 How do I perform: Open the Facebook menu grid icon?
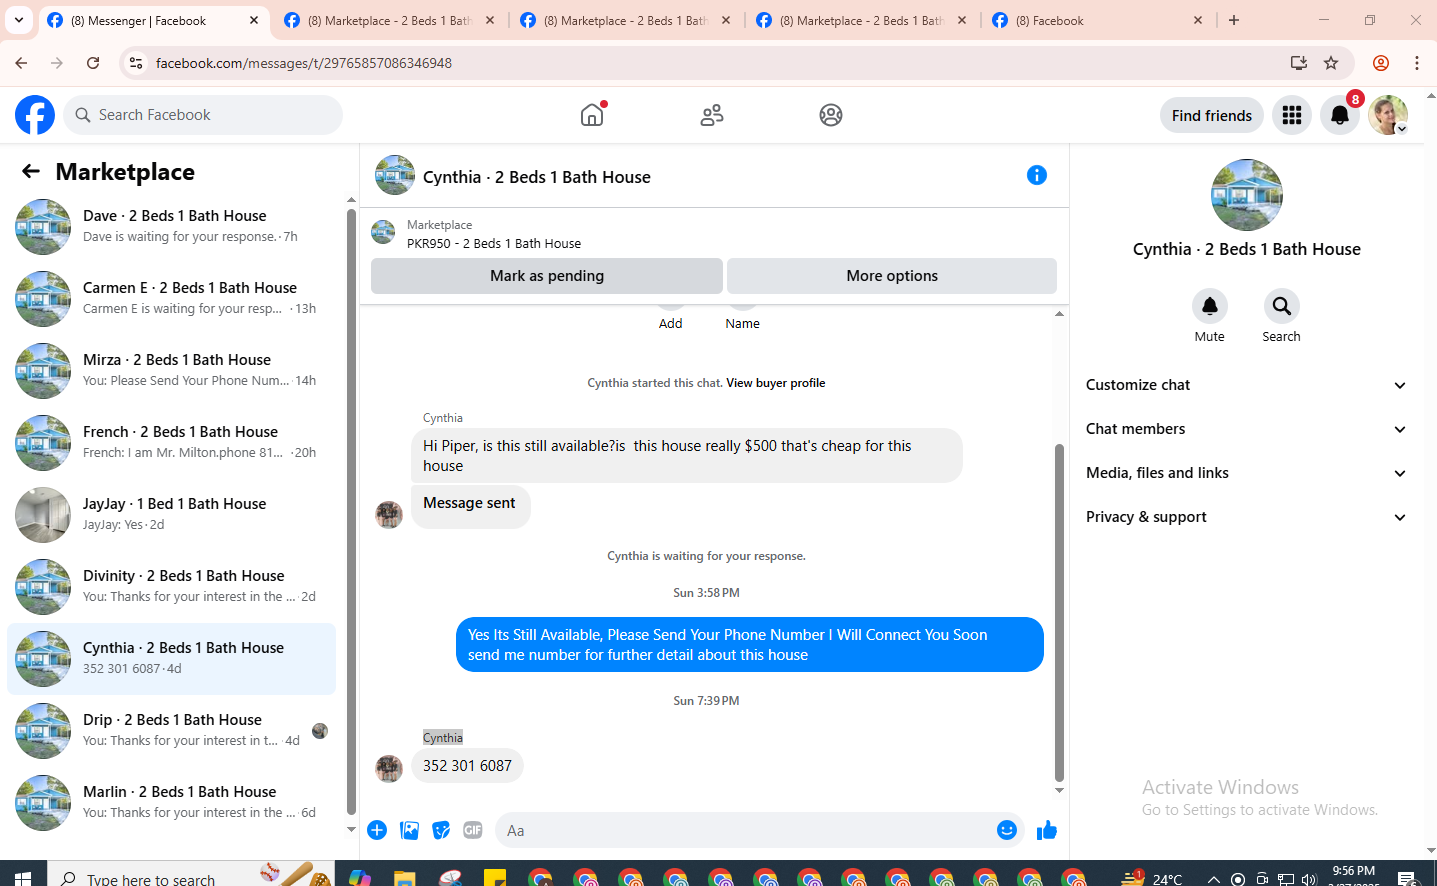tap(1292, 115)
